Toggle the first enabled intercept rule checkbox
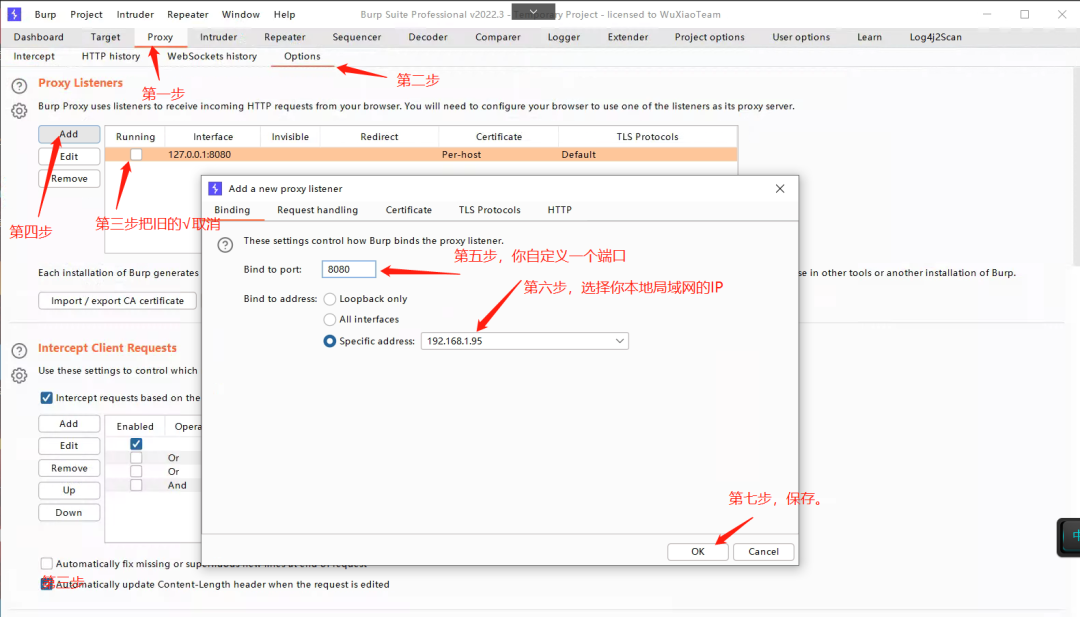 coord(136,444)
